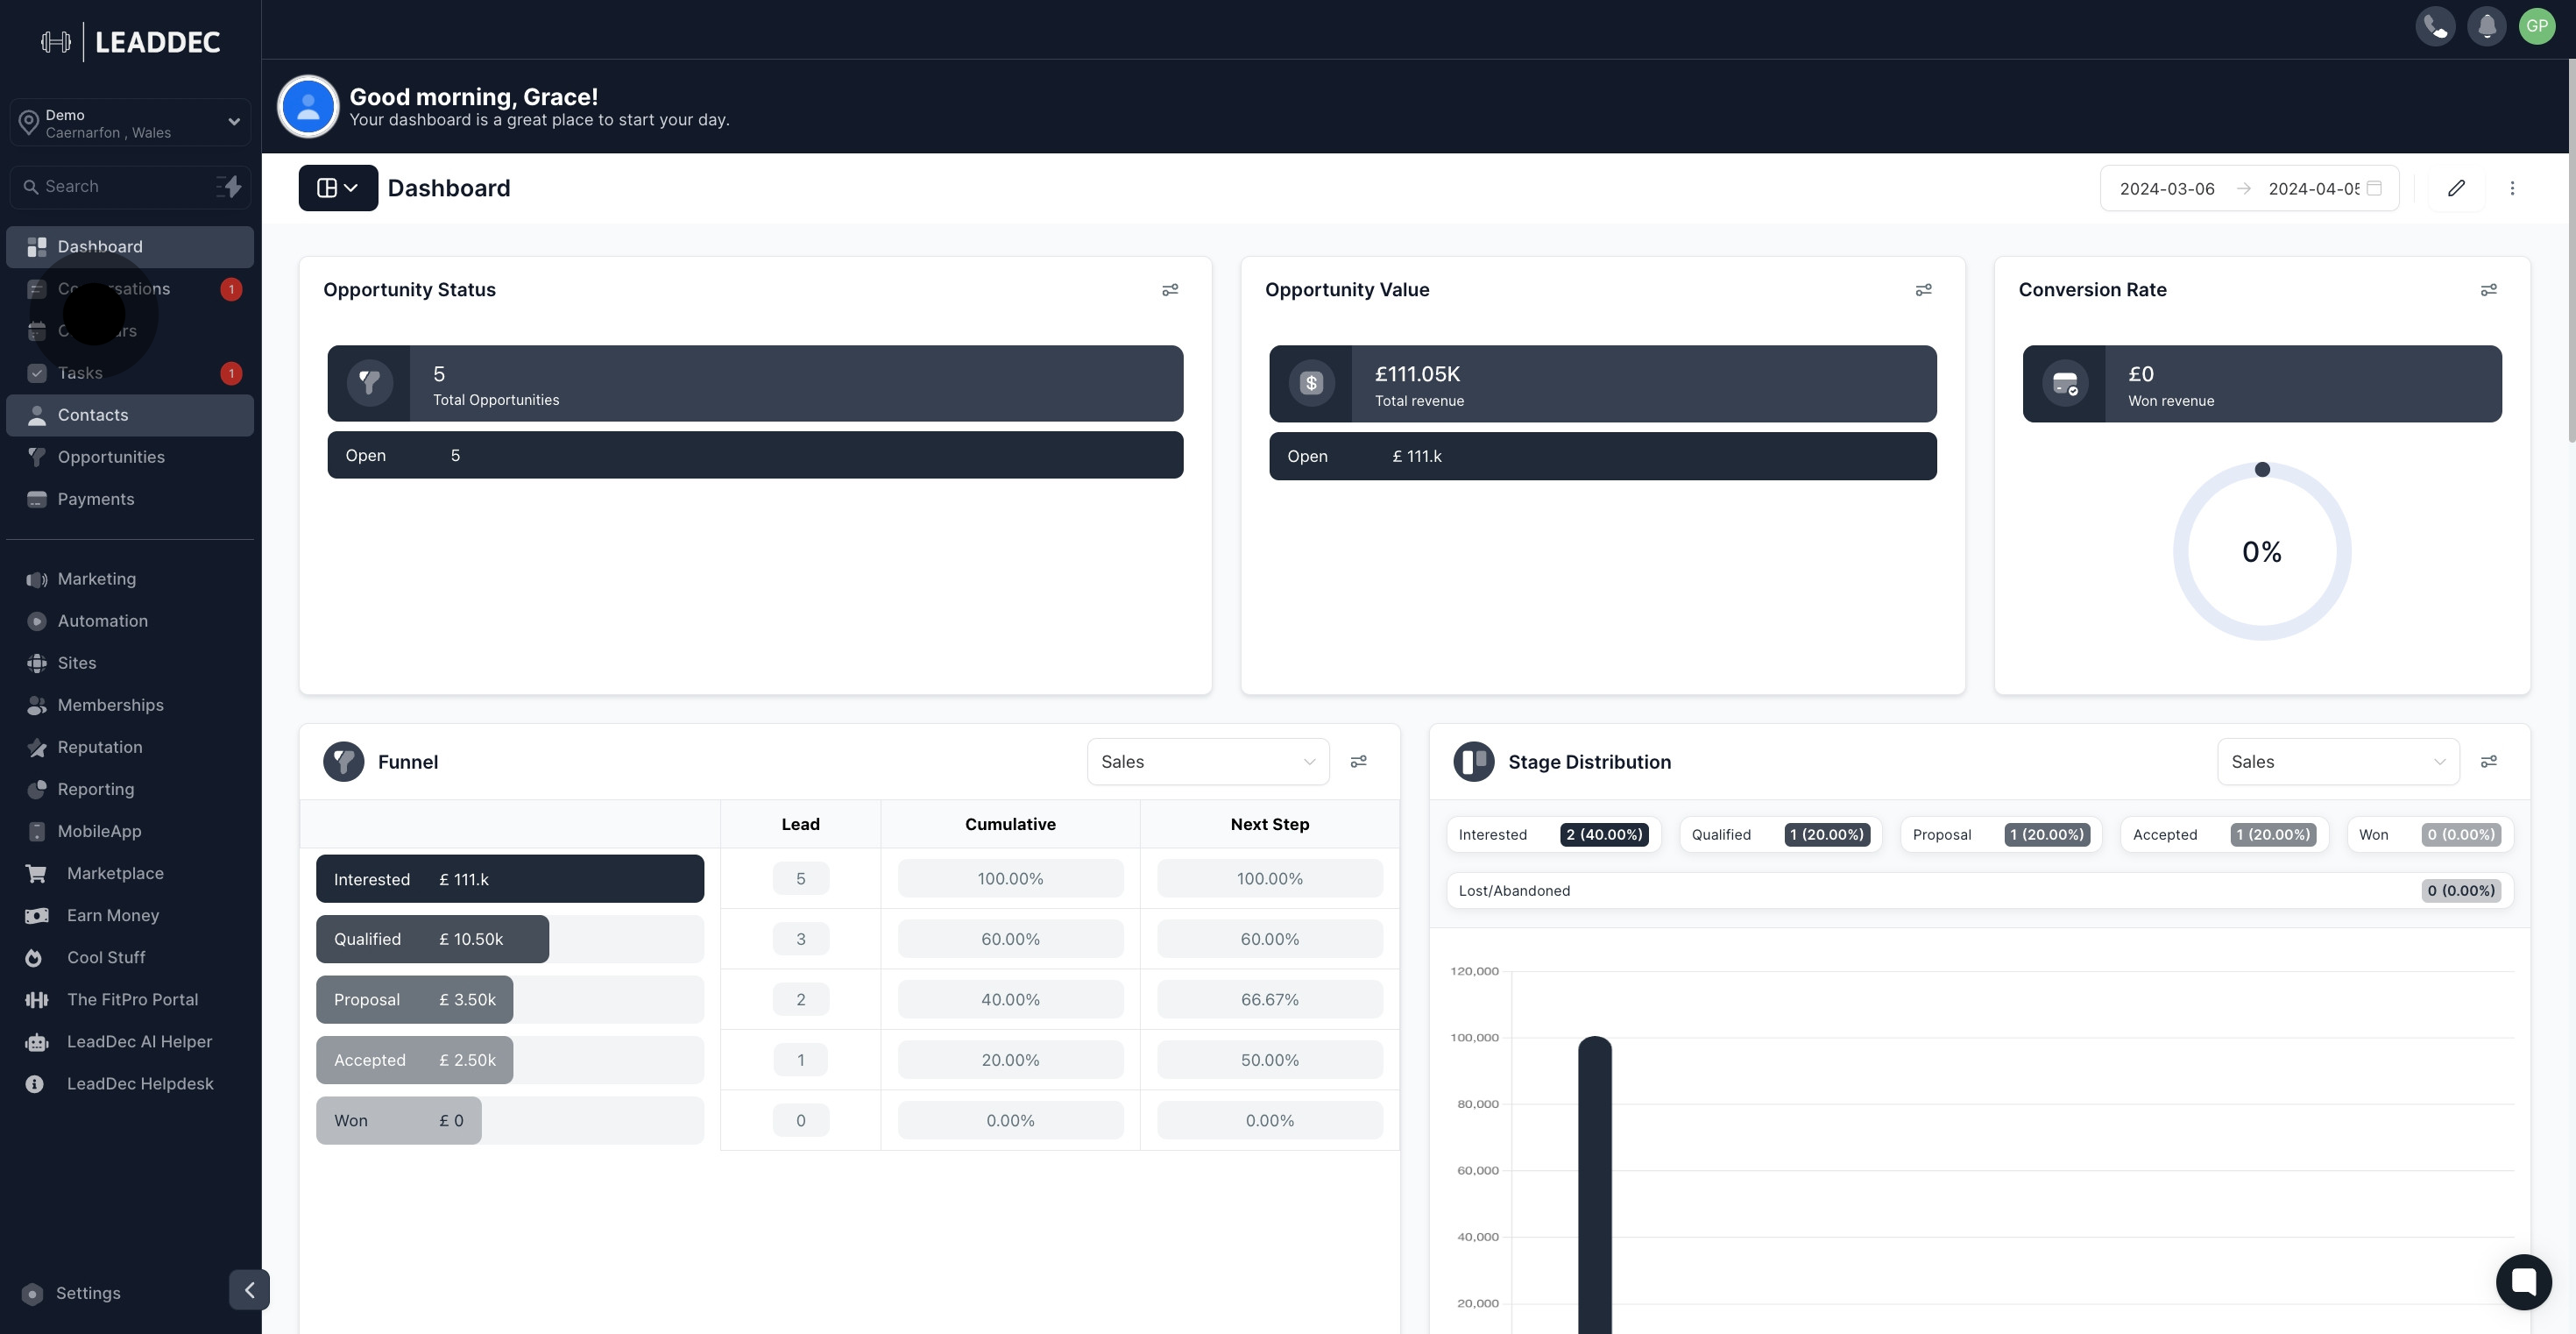This screenshot has width=2576, height=1334.
Task: Click the pencil edit dashboard icon
Action: [2456, 188]
